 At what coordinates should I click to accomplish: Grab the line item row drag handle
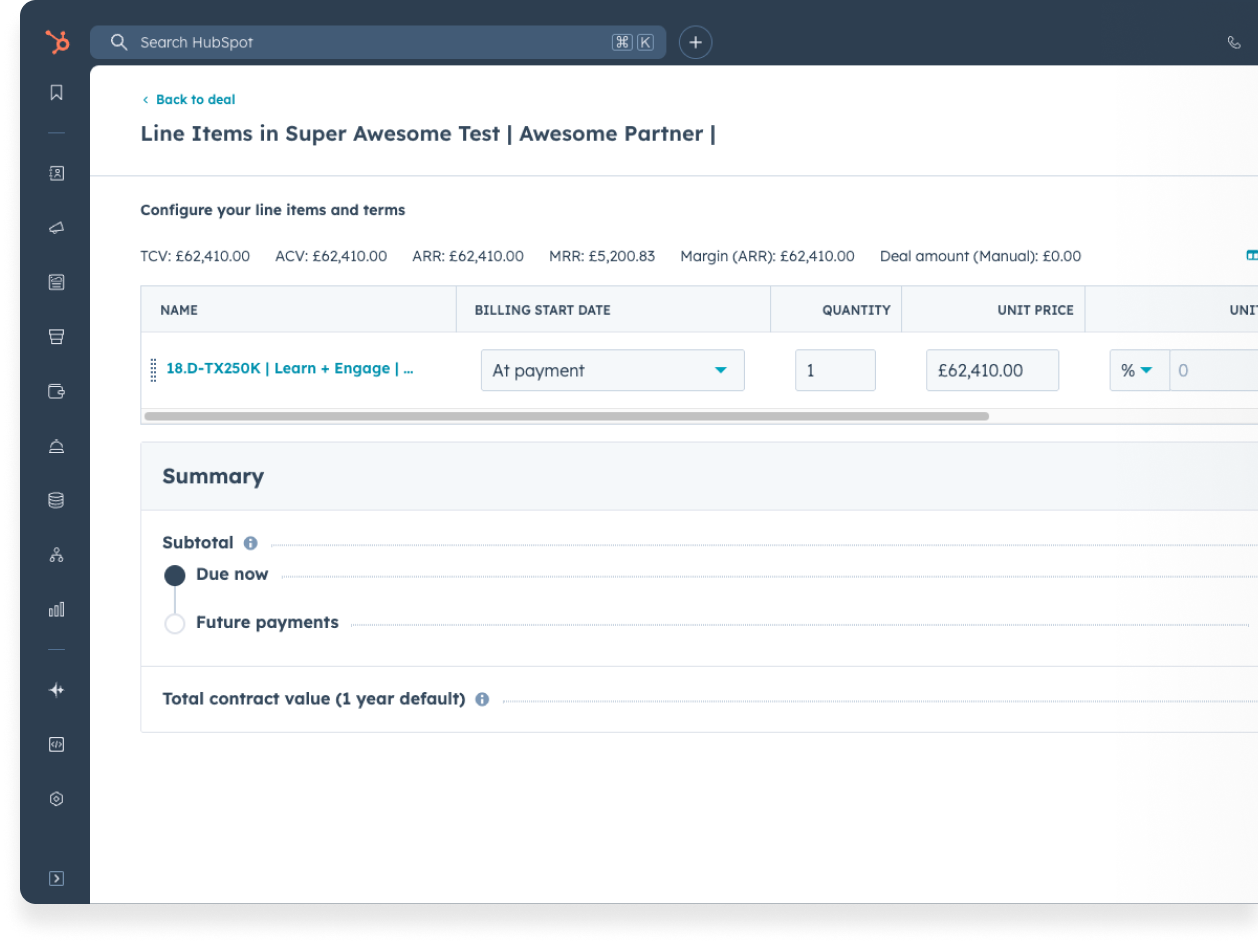(x=153, y=370)
